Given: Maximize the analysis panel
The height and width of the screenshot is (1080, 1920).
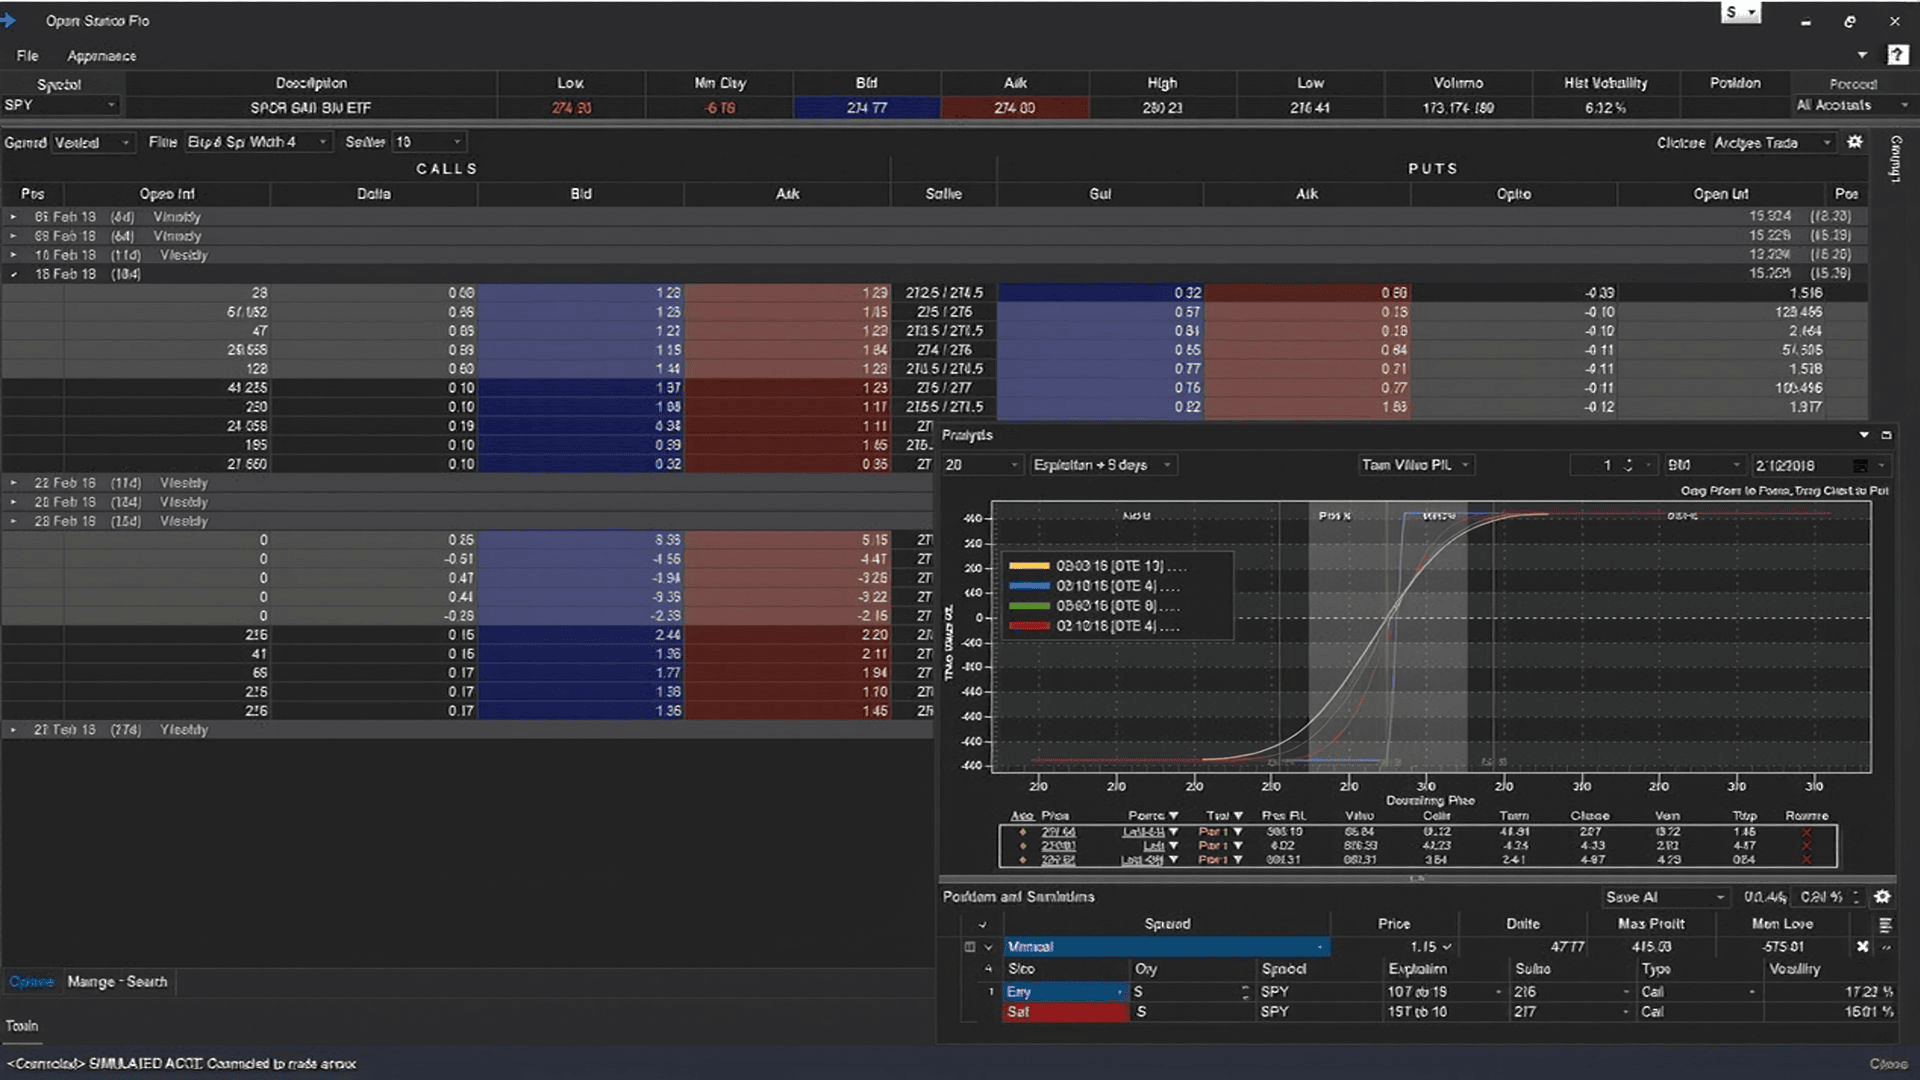Looking at the screenshot, I should tap(1886, 435).
